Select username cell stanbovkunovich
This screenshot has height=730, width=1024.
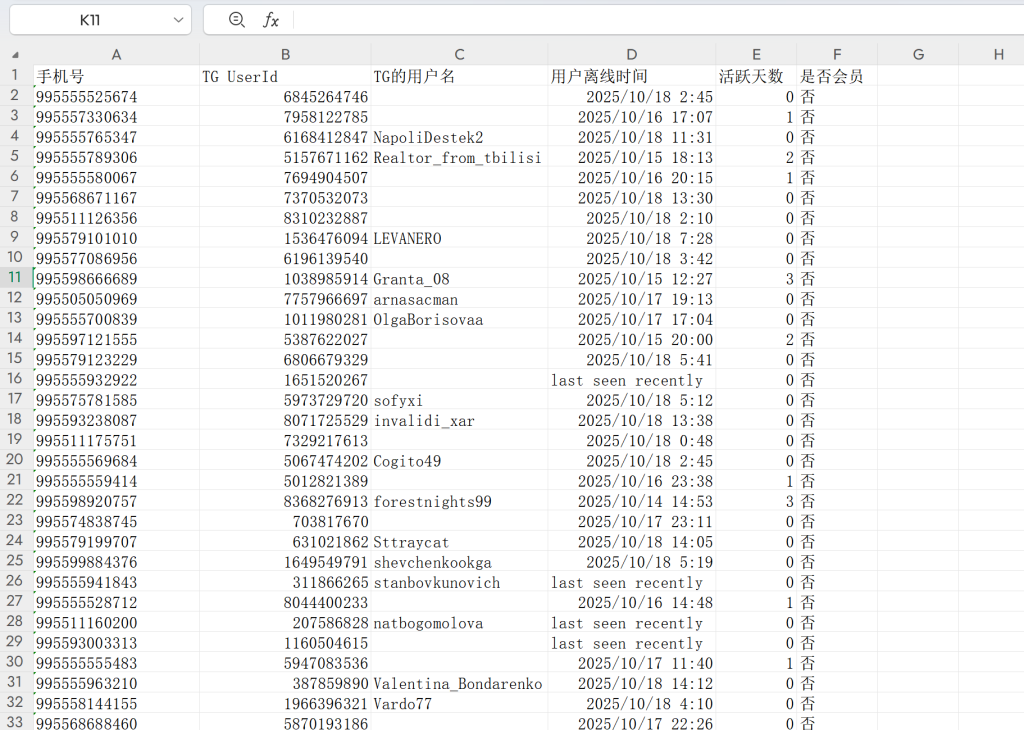tap(459, 582)
